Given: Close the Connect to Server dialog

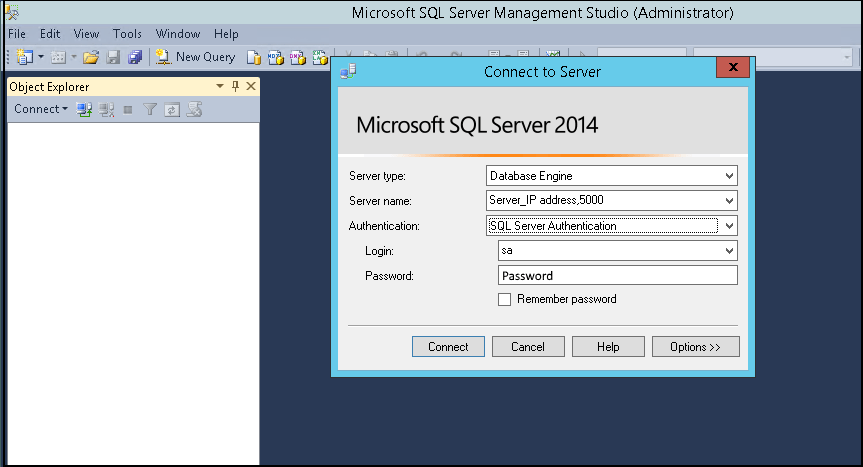Looking at the screenshot, I should pos(733,67).
